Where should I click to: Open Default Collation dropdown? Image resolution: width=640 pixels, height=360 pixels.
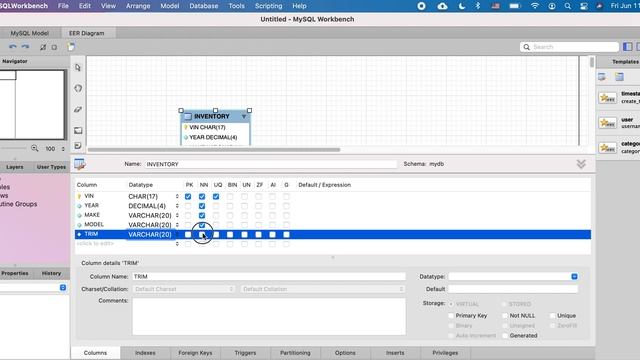(x=323, y=289)
